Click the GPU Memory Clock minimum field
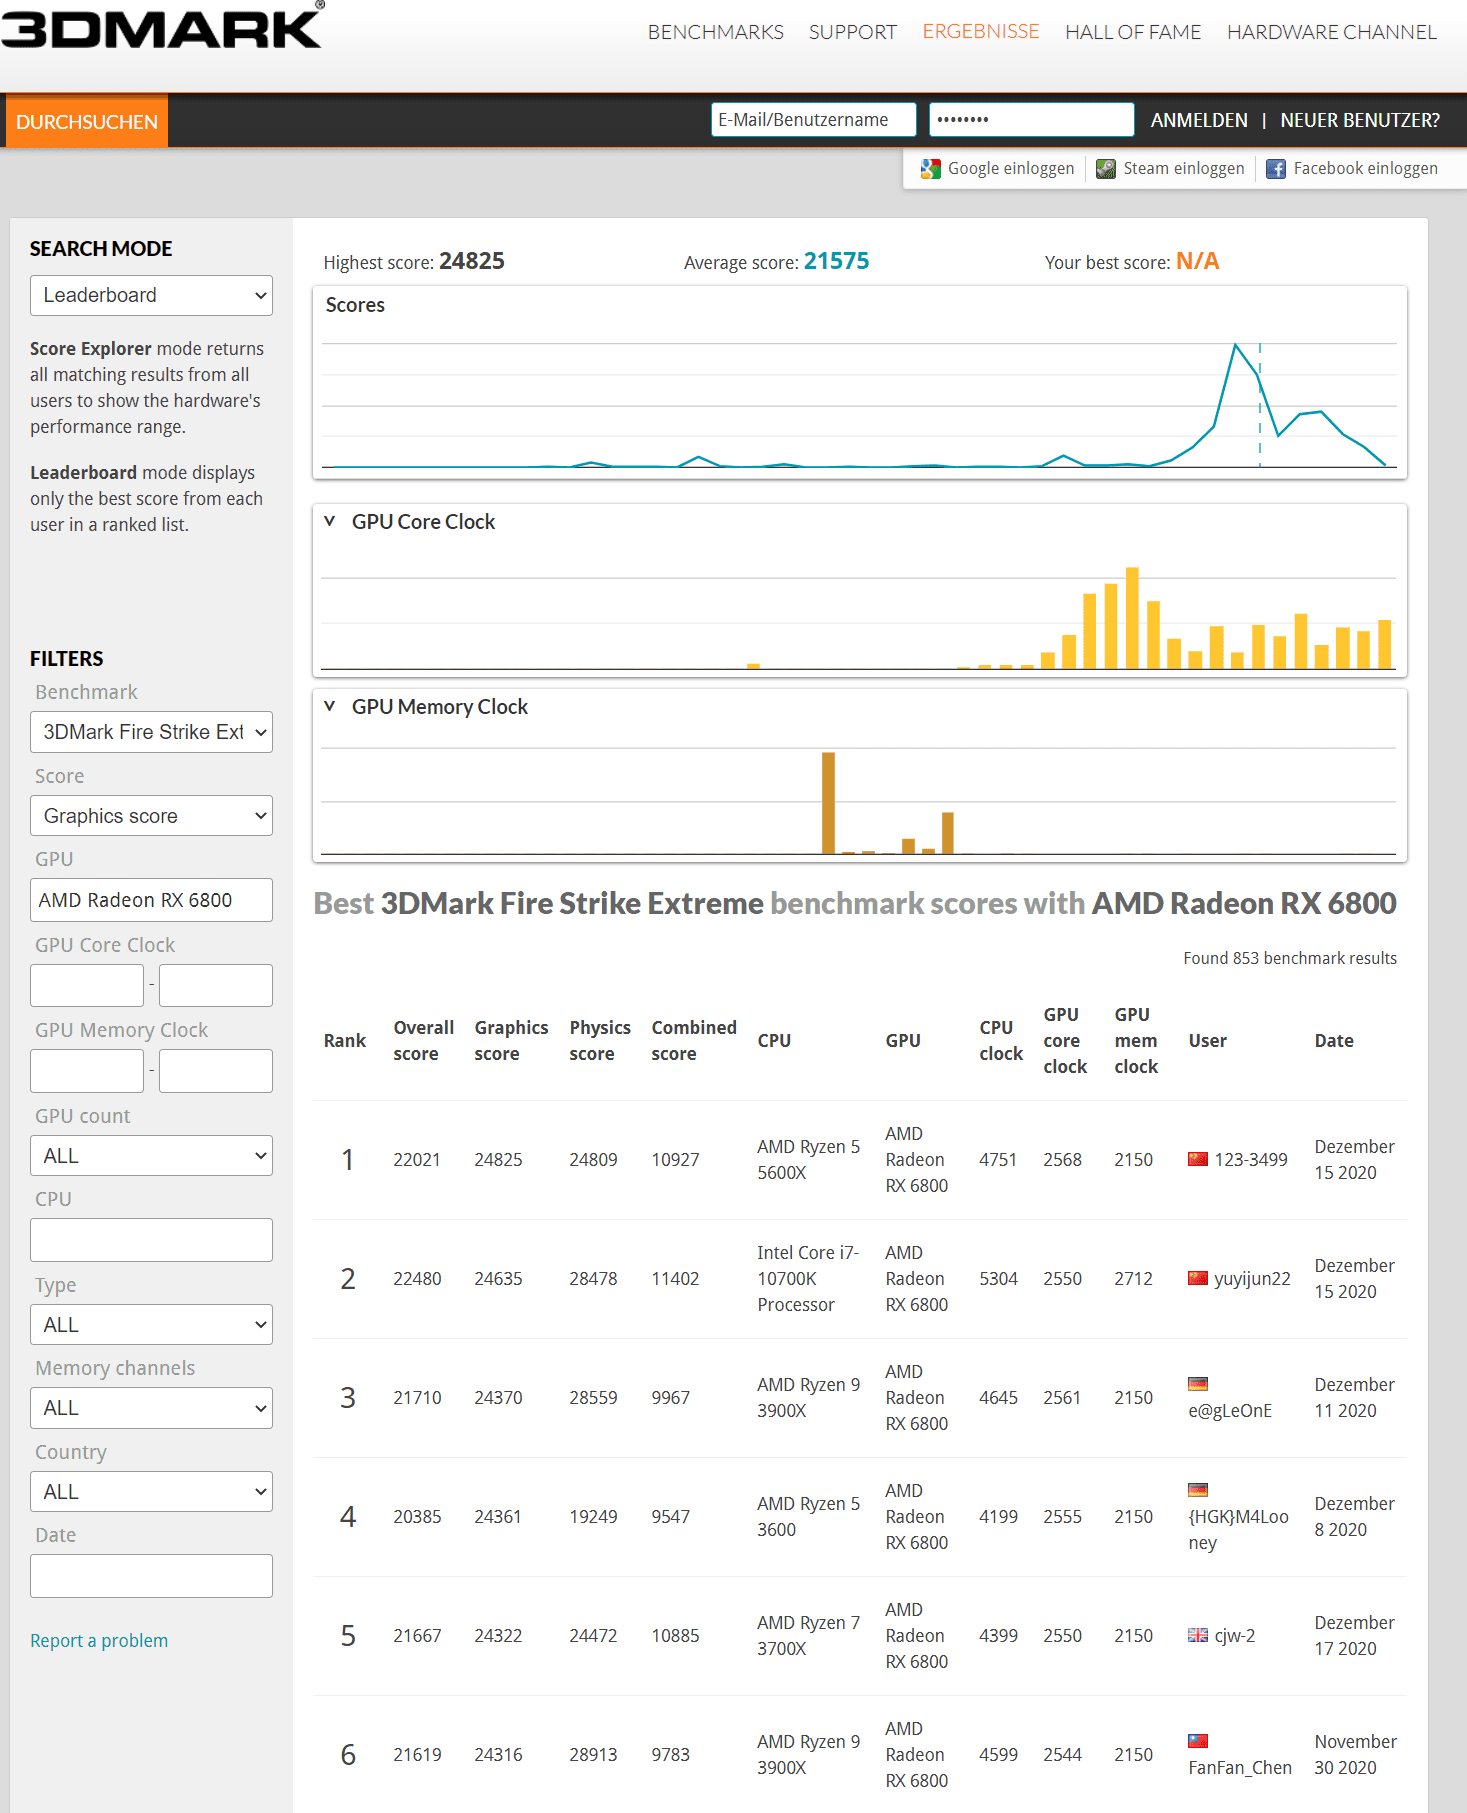Image resolution: width=1467 pixels, height=1813 pixels. tap(87, 1071)
